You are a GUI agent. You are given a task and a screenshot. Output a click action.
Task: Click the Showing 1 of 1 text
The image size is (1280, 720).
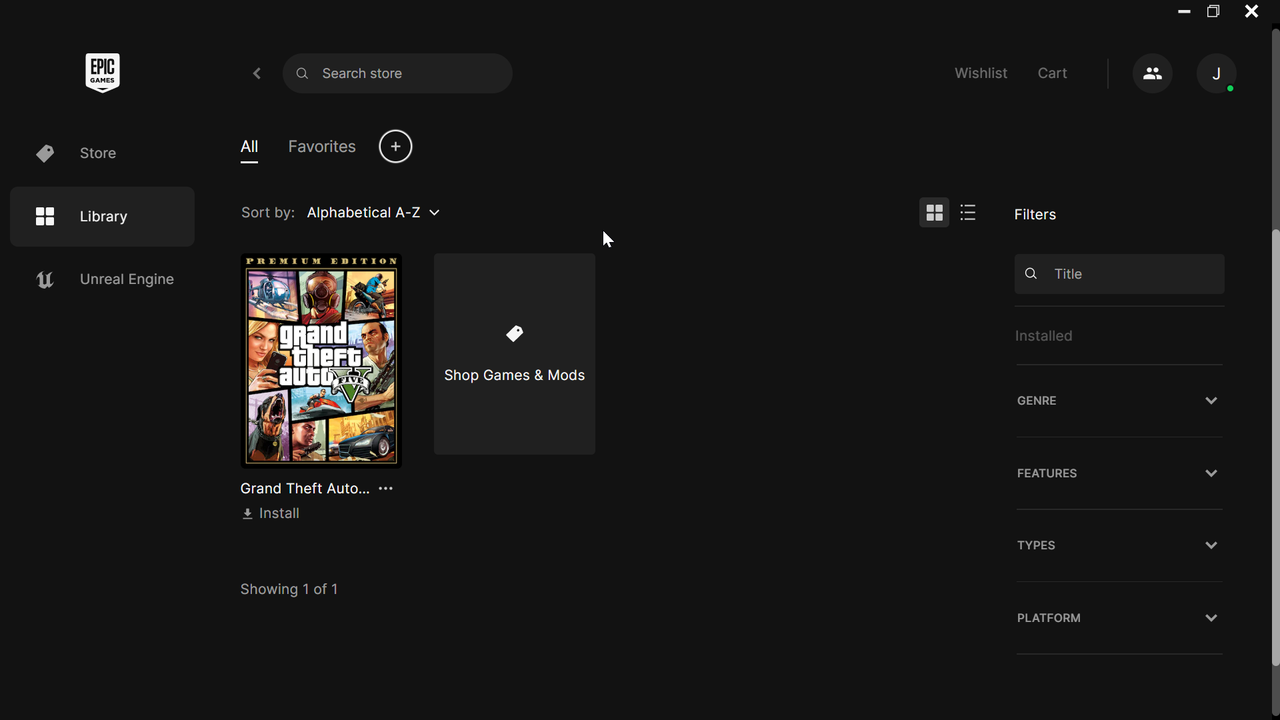289,589
